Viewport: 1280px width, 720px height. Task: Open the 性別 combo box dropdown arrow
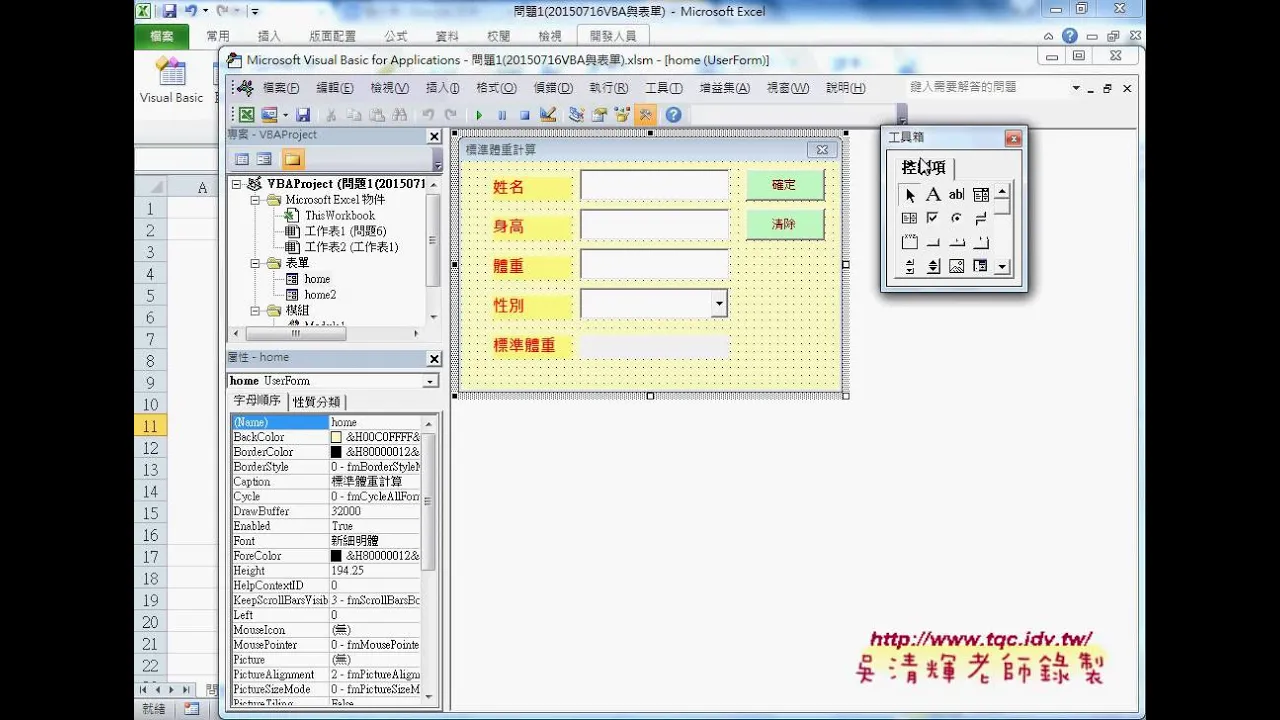click(x=719, y=304)
